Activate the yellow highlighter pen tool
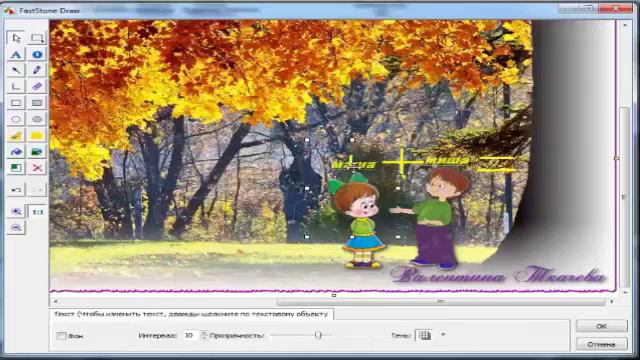Image resolution: width=640 pixels, height=360 pixels. (x=16, y=136)
